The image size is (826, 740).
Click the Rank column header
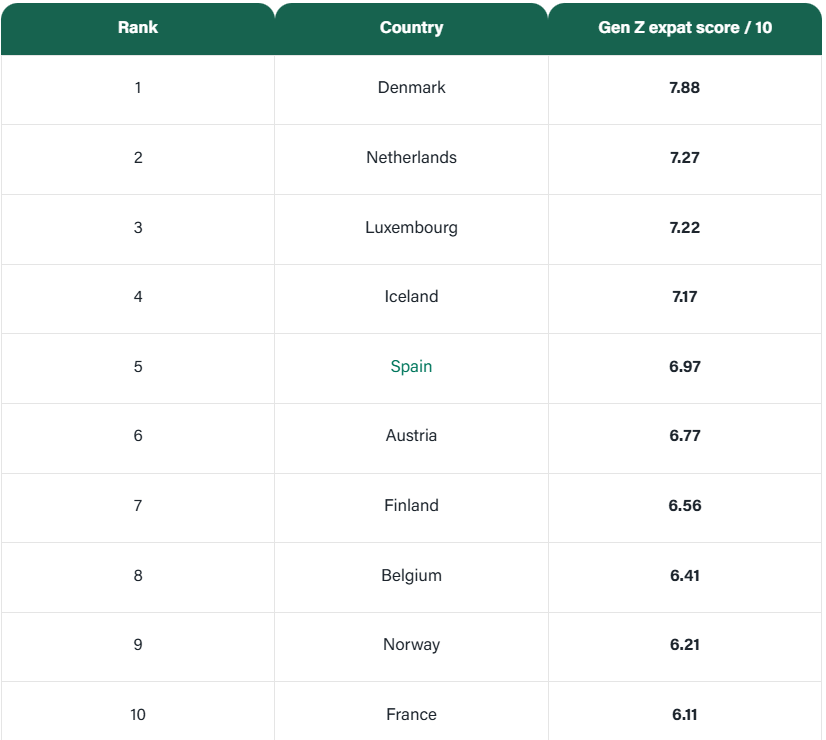pos(138,28)
